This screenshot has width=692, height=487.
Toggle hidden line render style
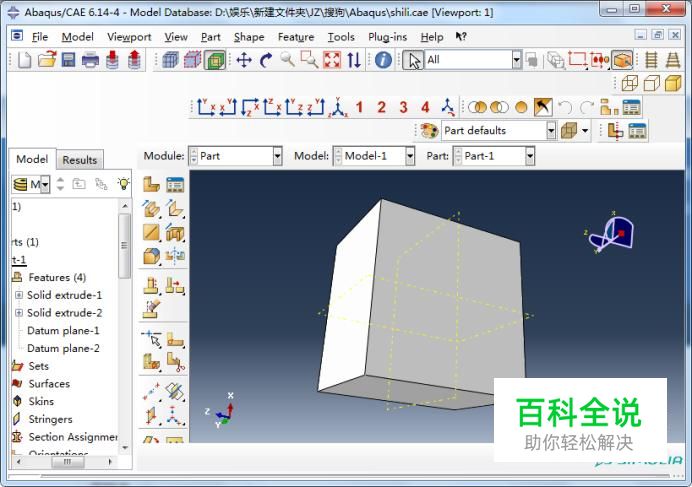click(x=651, y=83)
